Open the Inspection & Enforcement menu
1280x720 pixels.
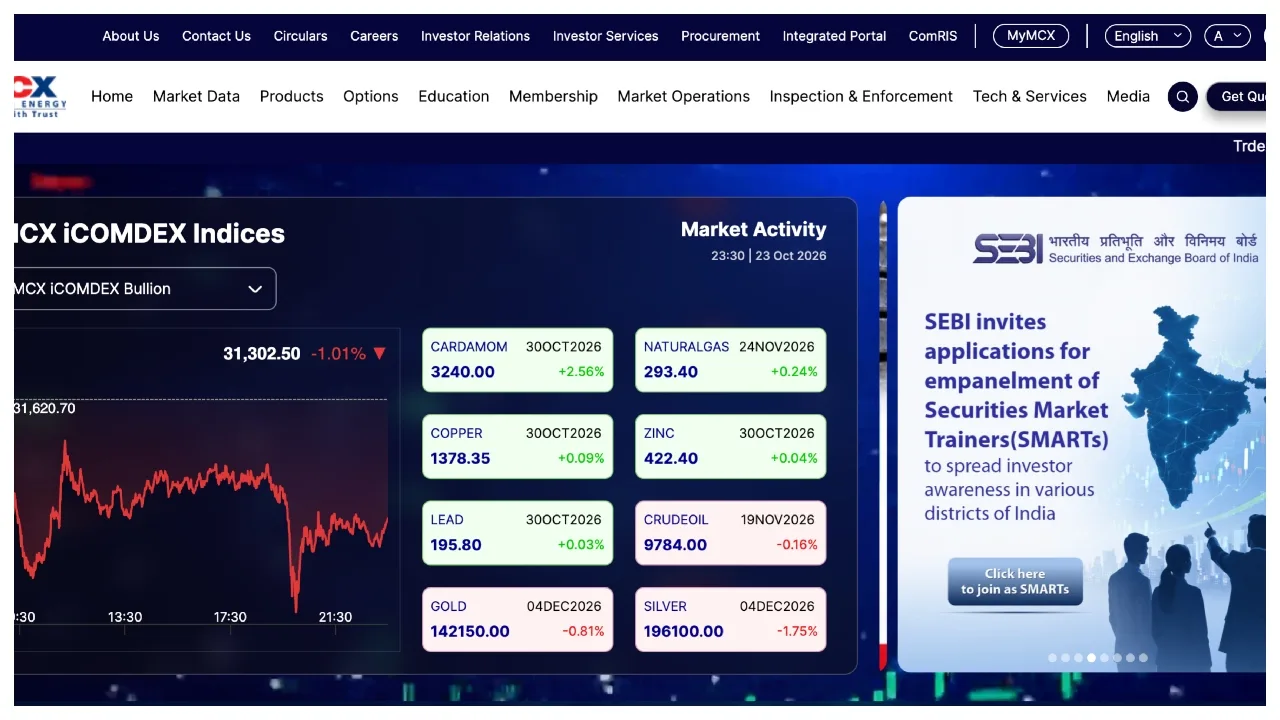pyautogui.click(x=861, y=97)
